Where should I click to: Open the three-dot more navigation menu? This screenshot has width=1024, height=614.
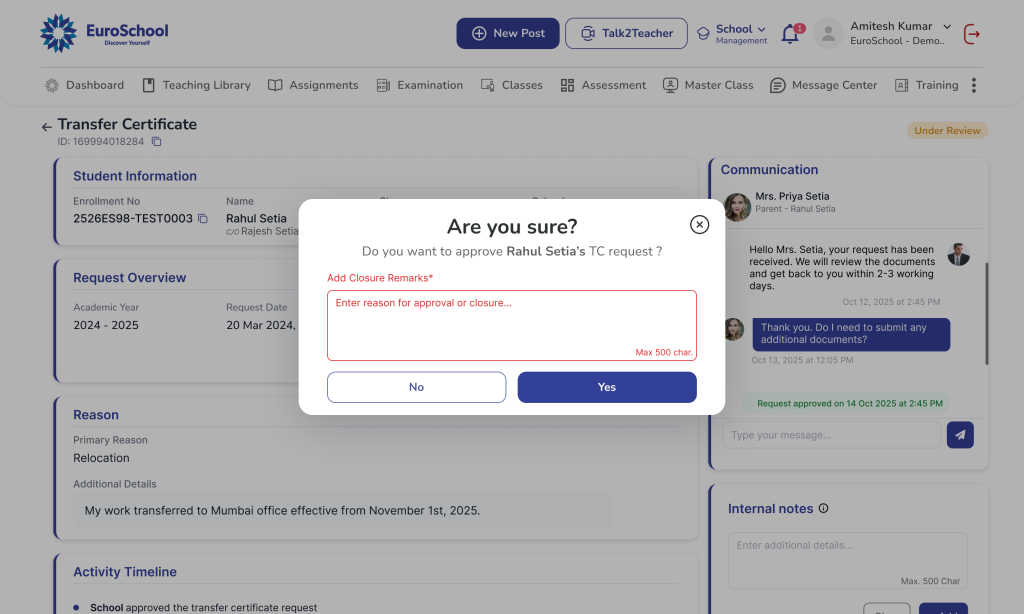(x=974, y=85)
